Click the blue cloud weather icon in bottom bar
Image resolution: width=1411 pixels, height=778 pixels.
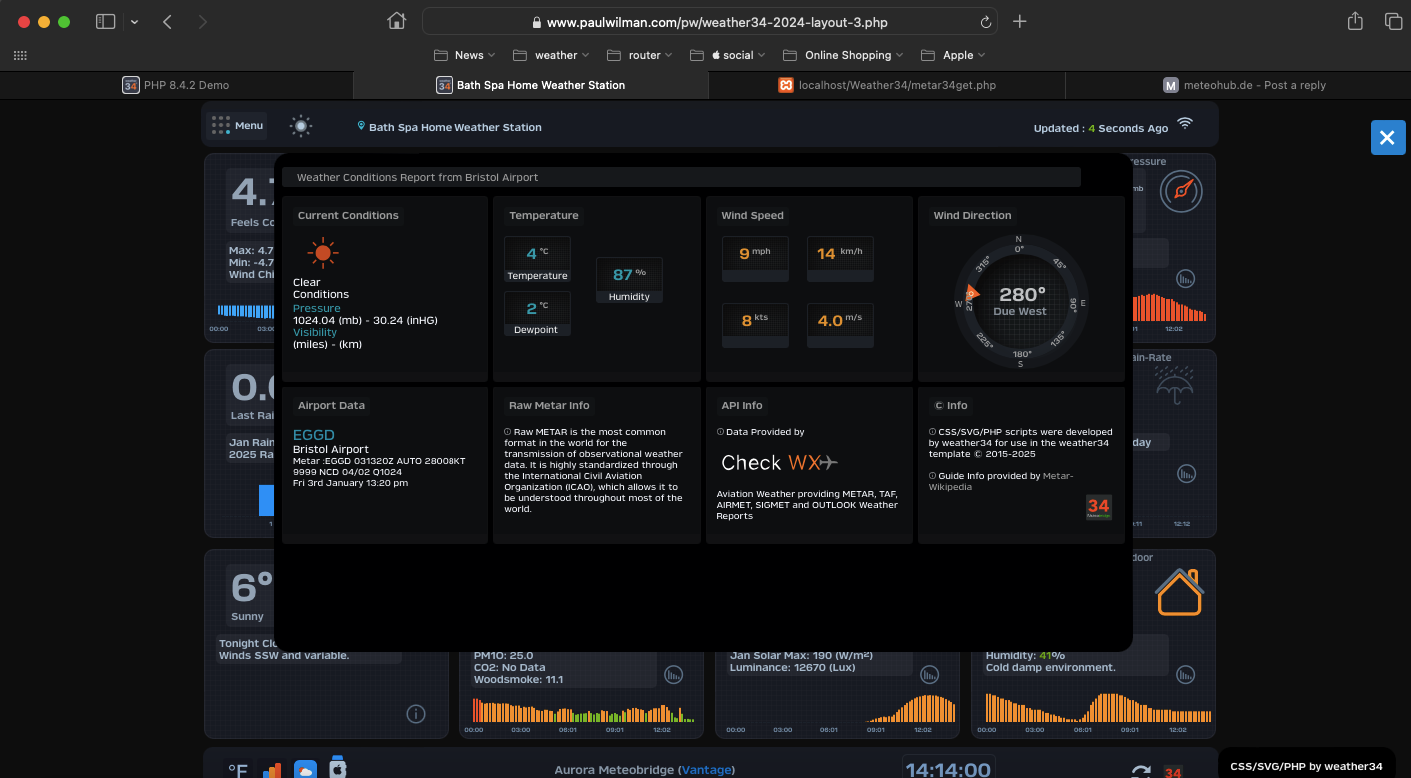(305, 769)
